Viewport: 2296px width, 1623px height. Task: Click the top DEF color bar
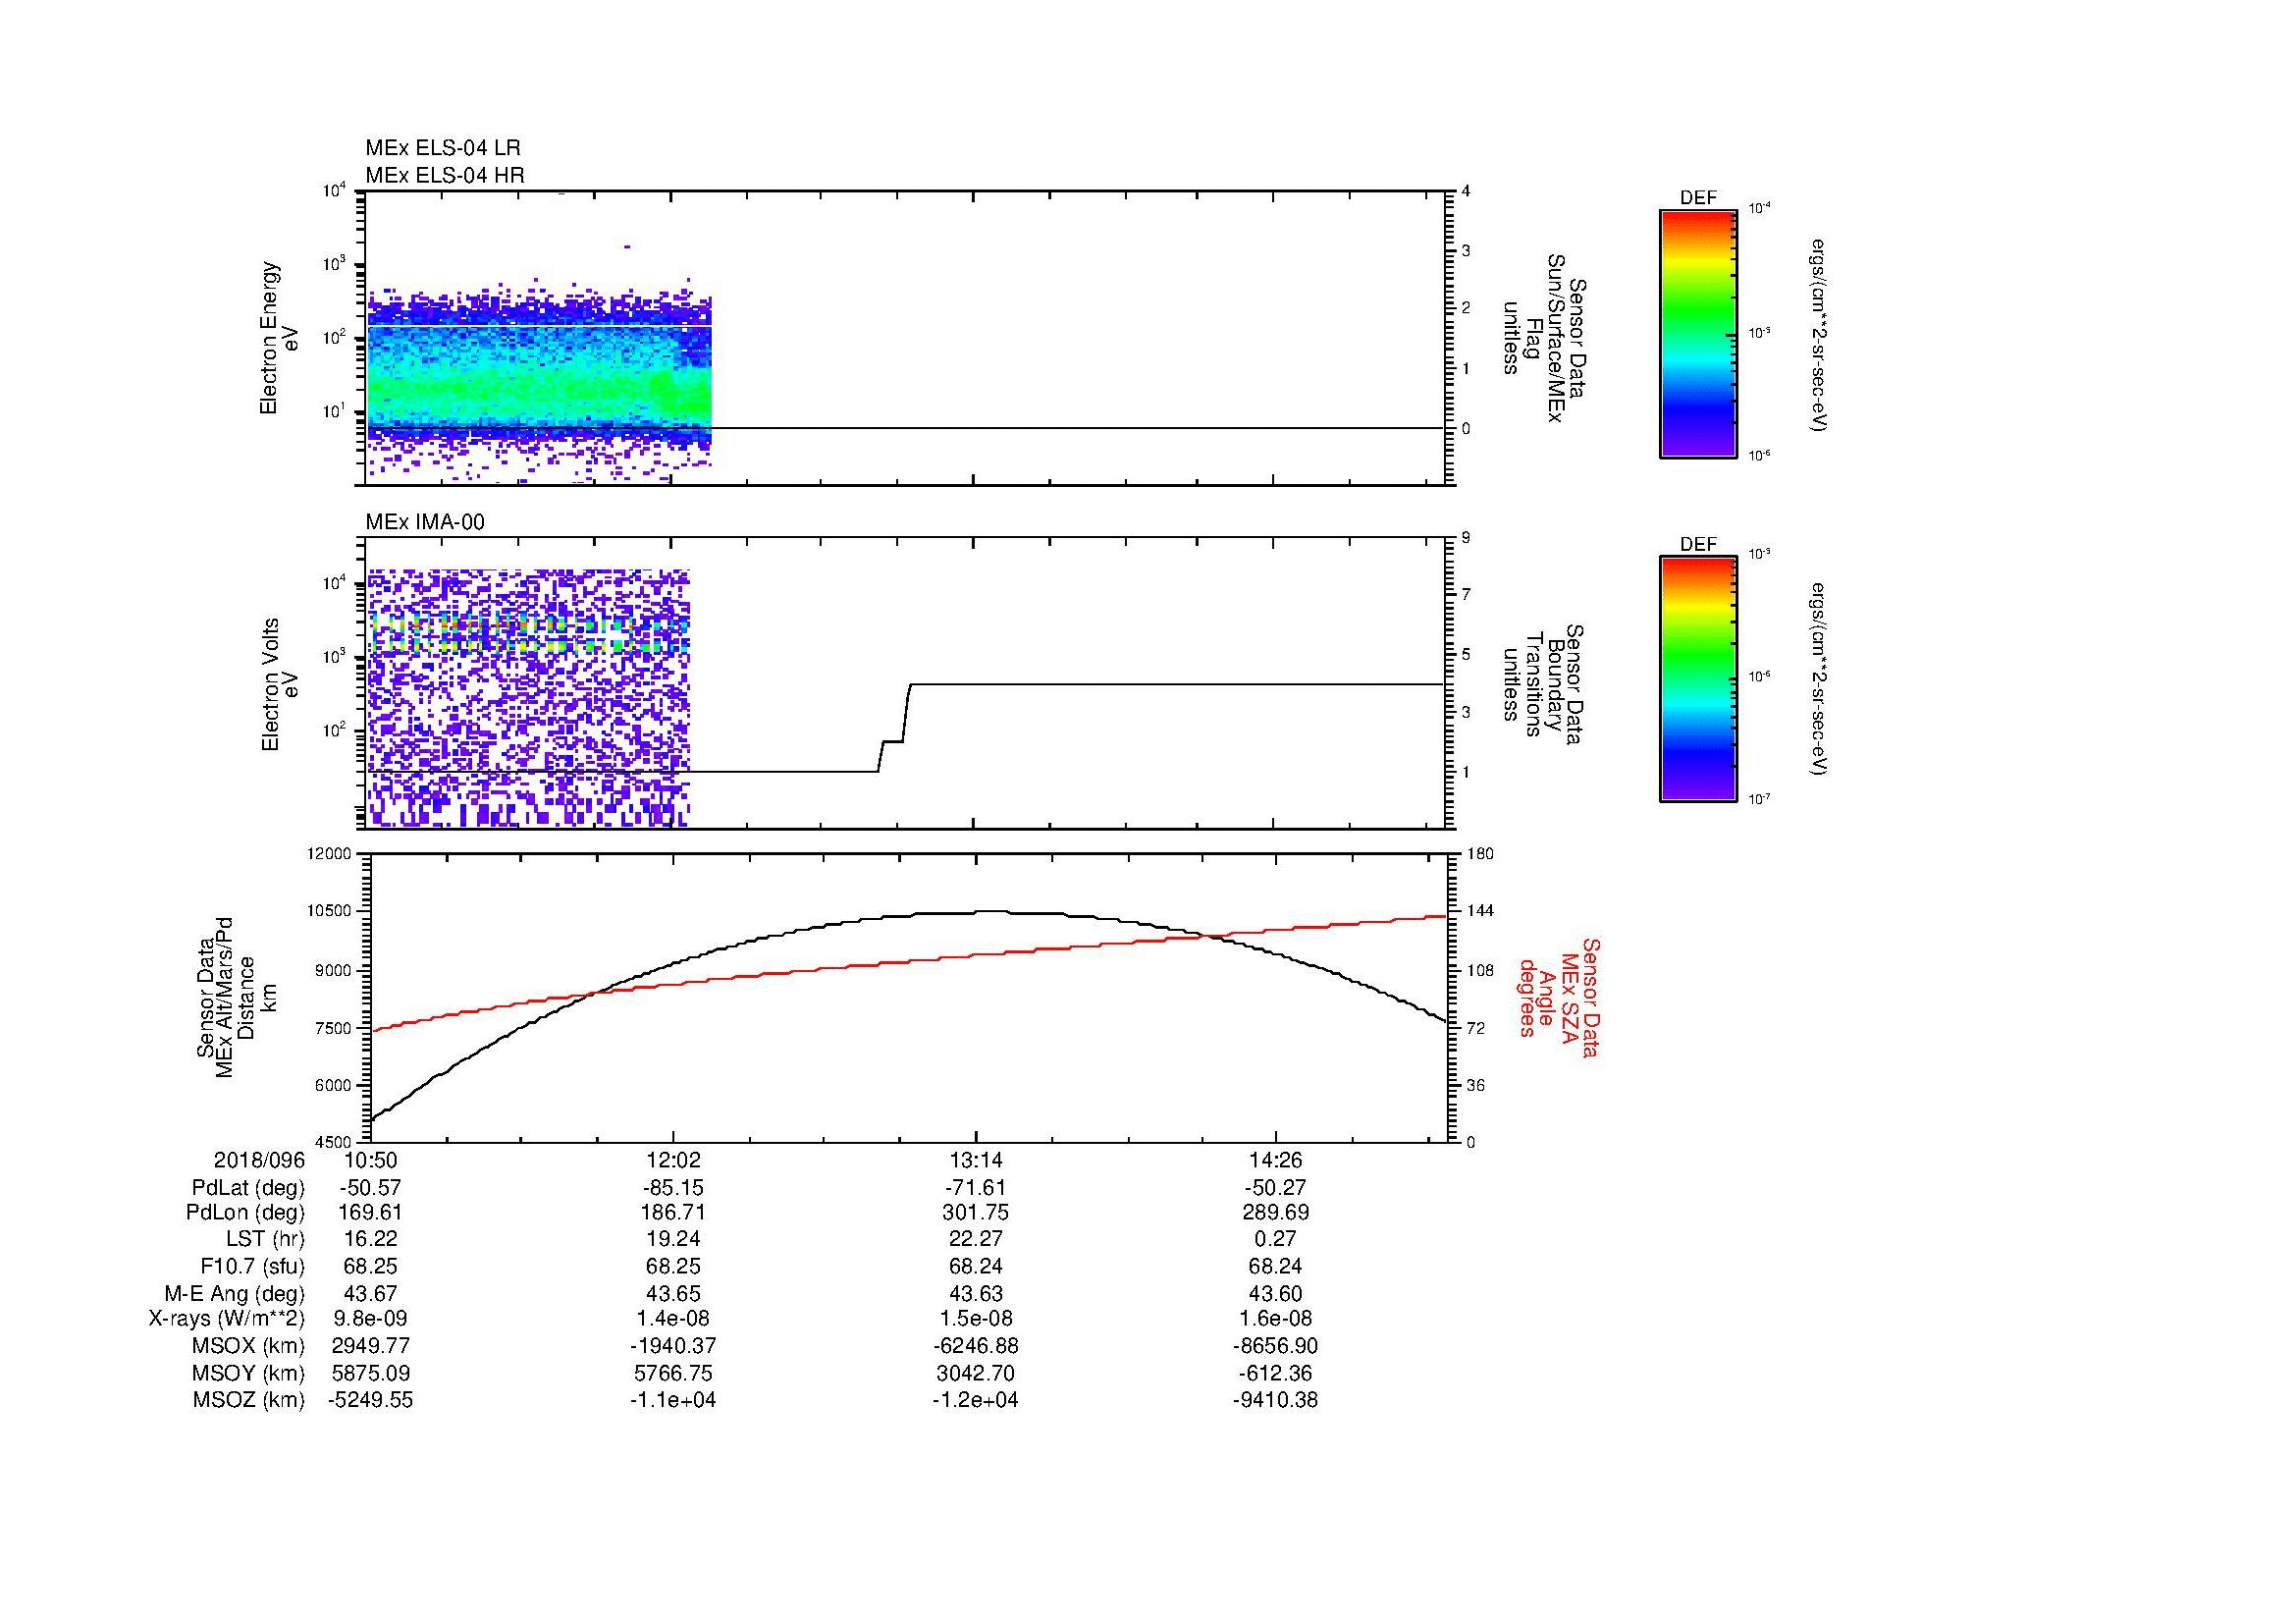(x=1698, y=333)
